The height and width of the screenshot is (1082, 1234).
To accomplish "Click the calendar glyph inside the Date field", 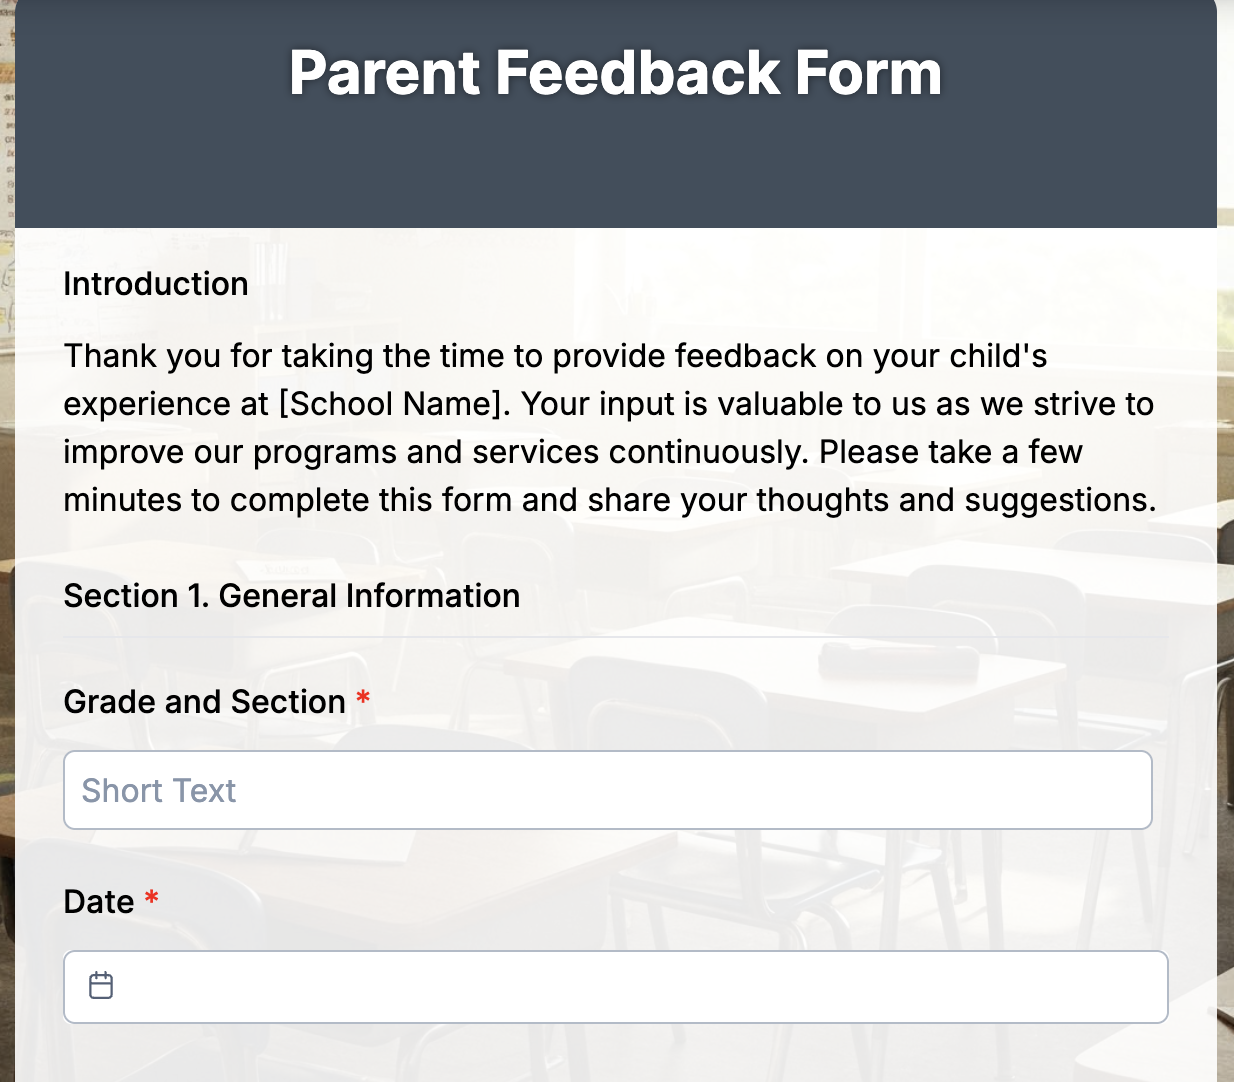I will (x=100, y=986).
